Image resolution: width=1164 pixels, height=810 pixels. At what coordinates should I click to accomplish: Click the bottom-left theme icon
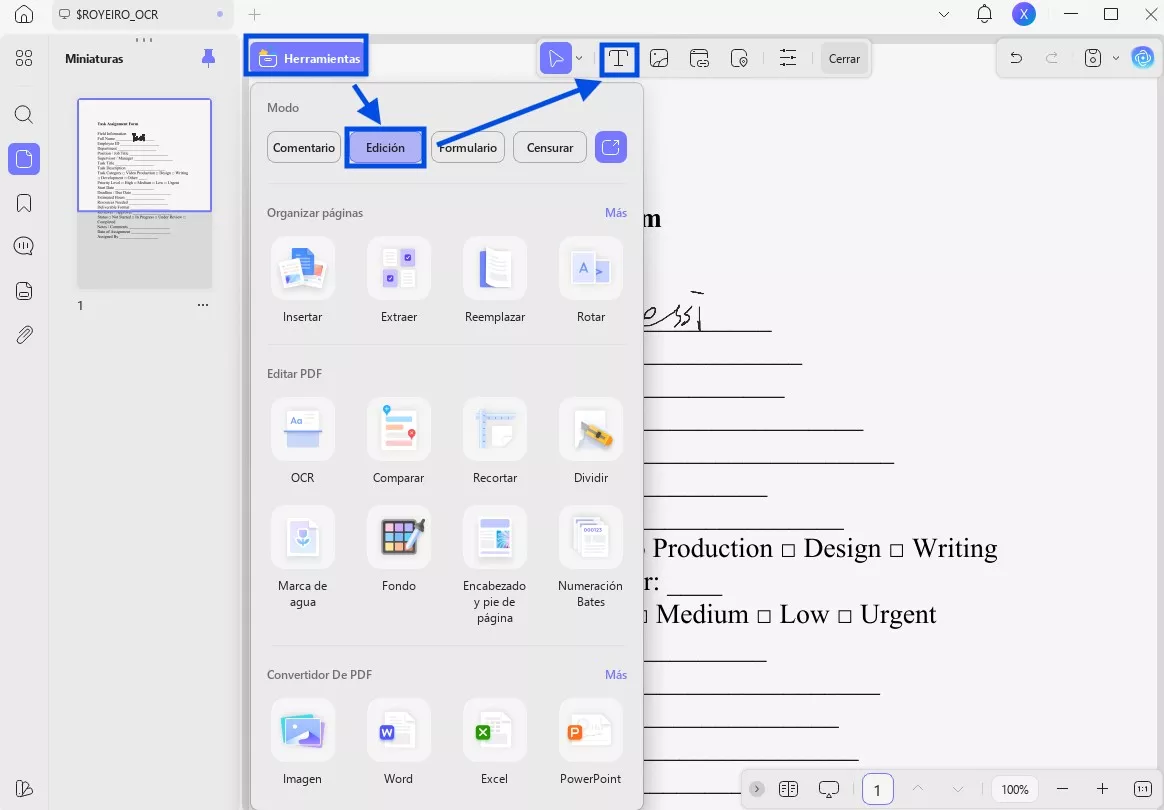coord(24,788)
